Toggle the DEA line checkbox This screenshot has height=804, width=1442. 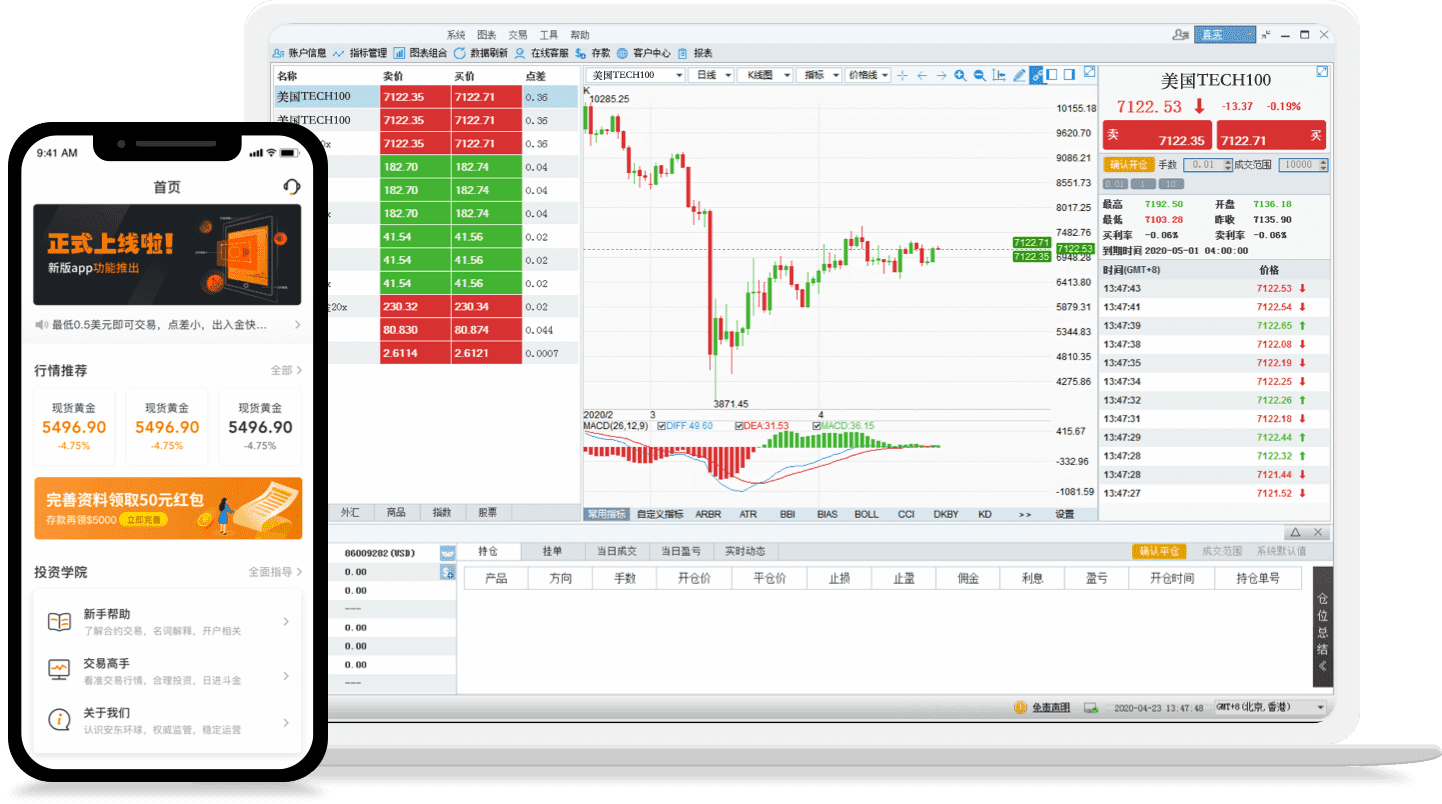click(739, 426)
